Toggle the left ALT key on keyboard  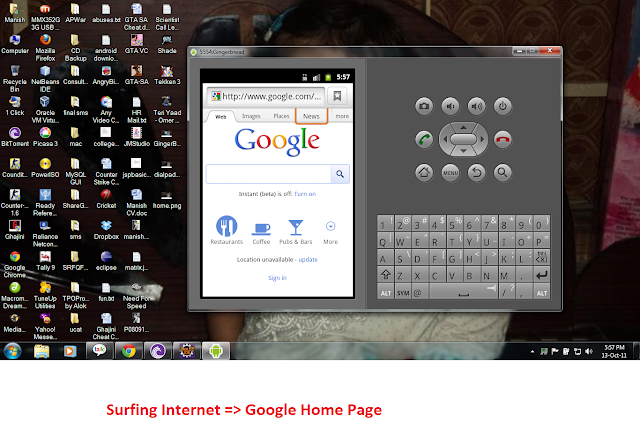click(x=385, y=293)
